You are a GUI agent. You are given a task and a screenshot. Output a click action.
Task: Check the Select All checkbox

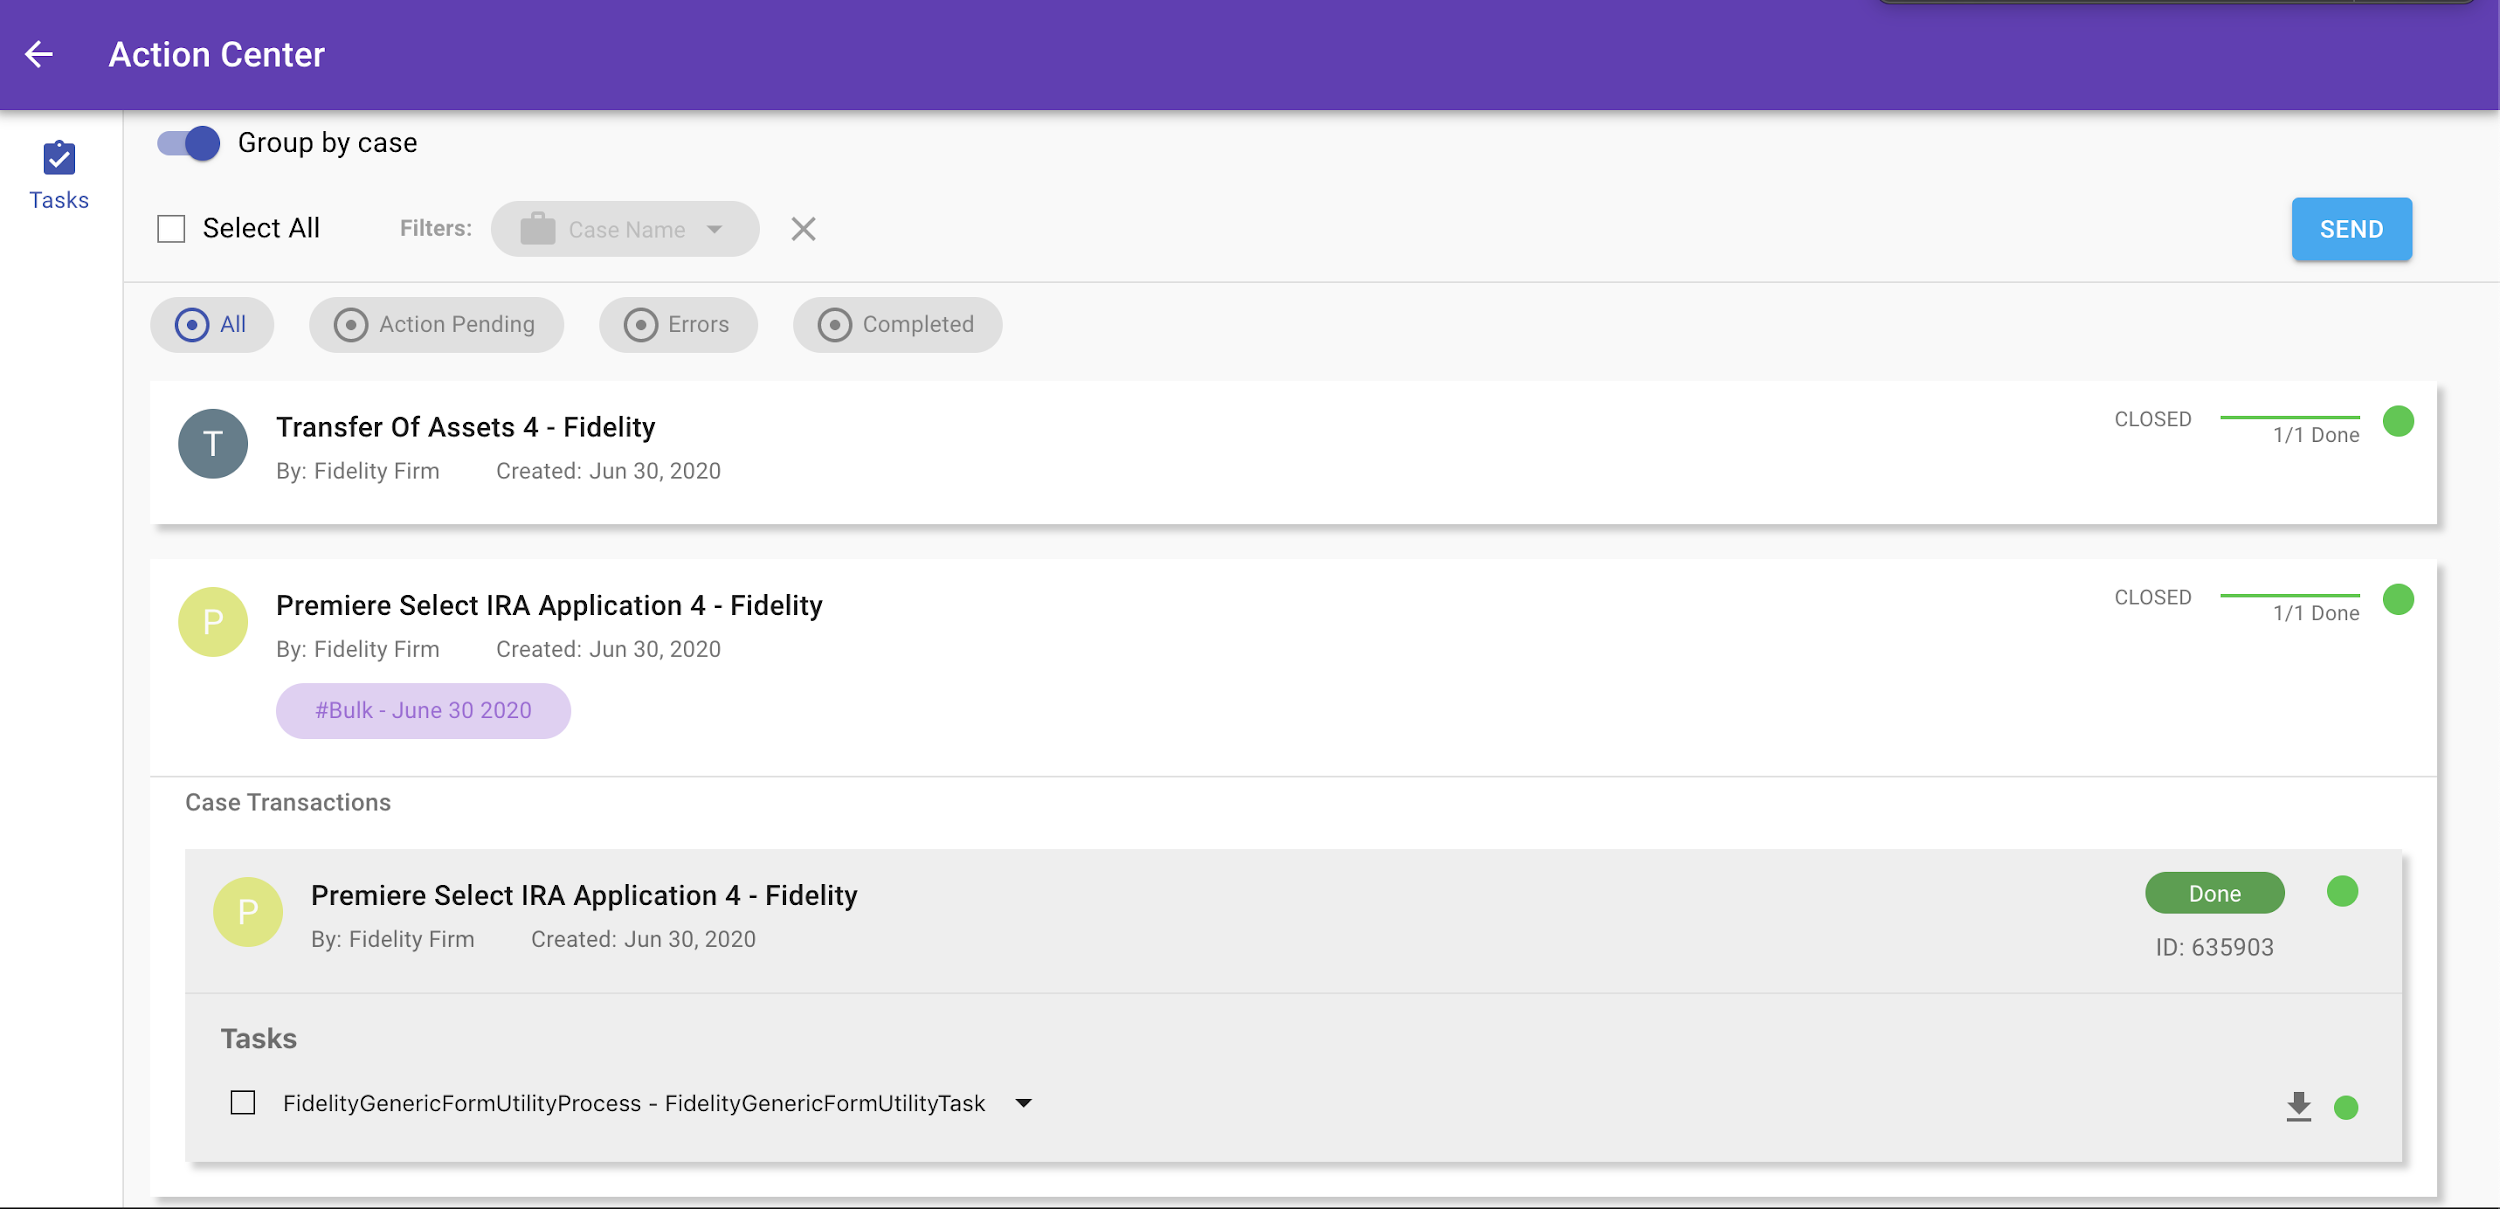click(x=171, y=229)
